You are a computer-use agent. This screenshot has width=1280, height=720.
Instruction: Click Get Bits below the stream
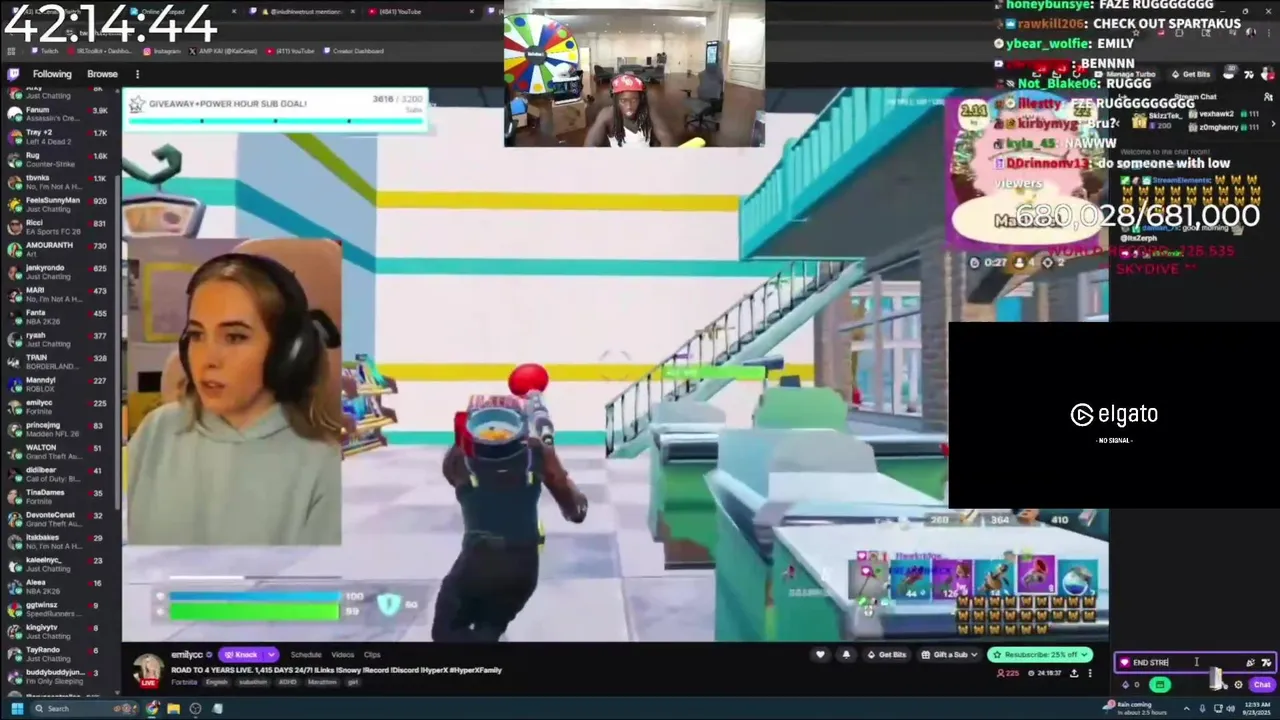[x=886, y=655]
